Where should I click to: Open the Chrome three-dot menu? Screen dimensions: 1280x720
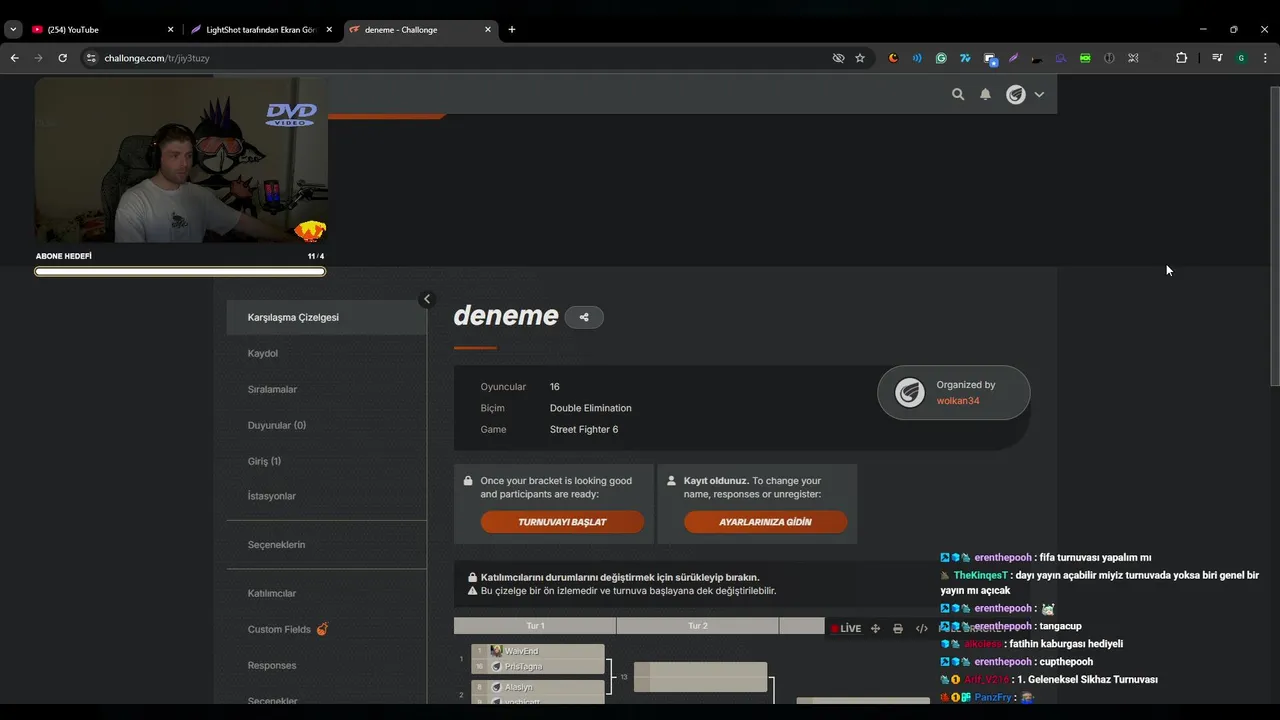coord(1265,58)
